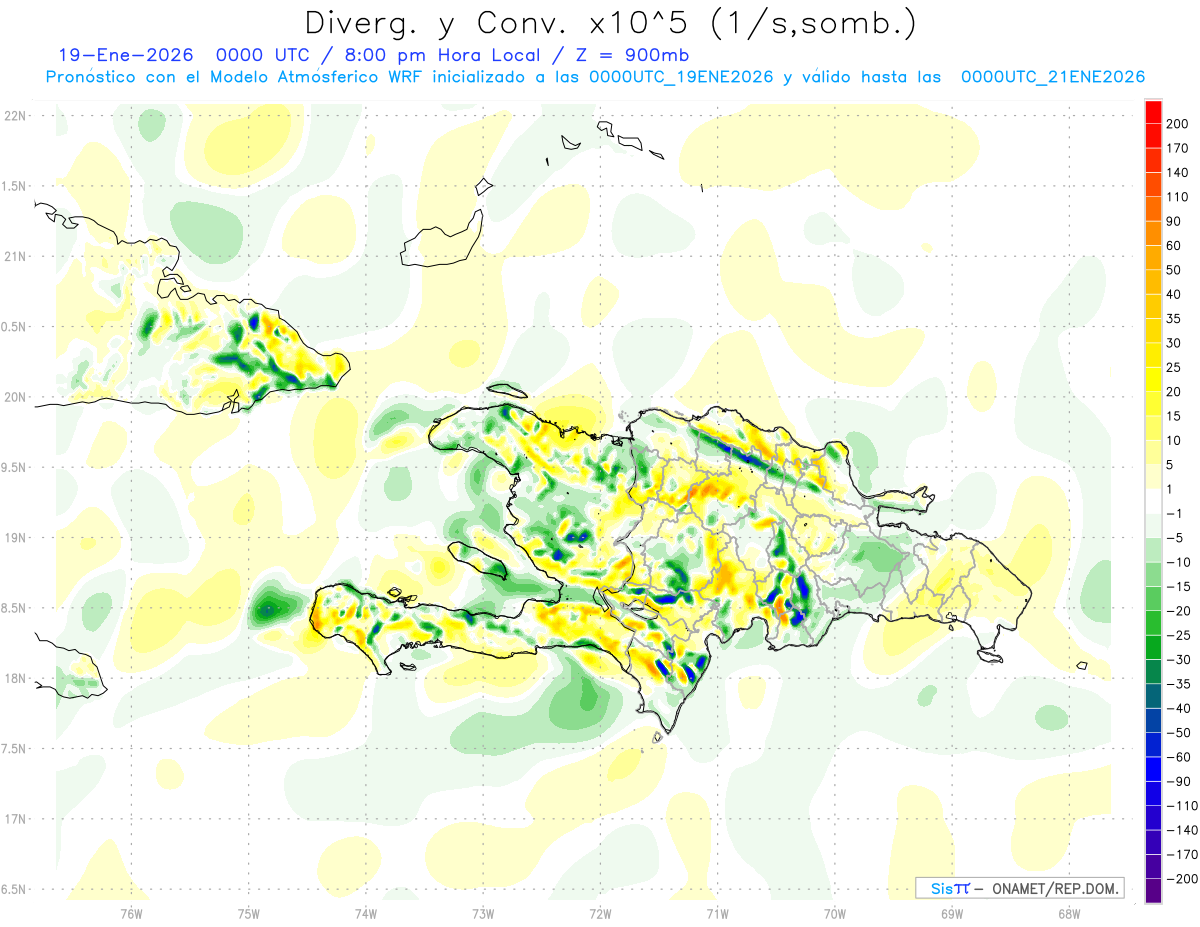
Task: Click the colorbar label '-15'
Action: click(1181, 587)
